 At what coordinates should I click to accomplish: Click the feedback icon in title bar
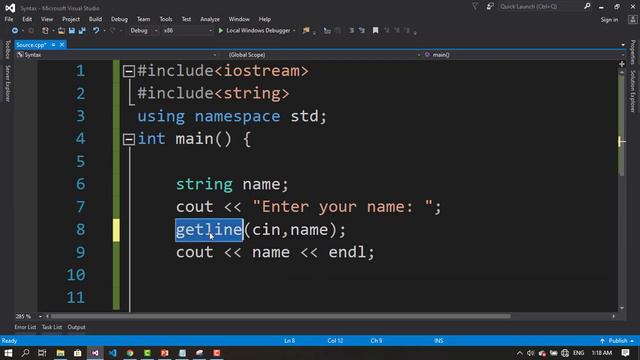click(490, 6)
